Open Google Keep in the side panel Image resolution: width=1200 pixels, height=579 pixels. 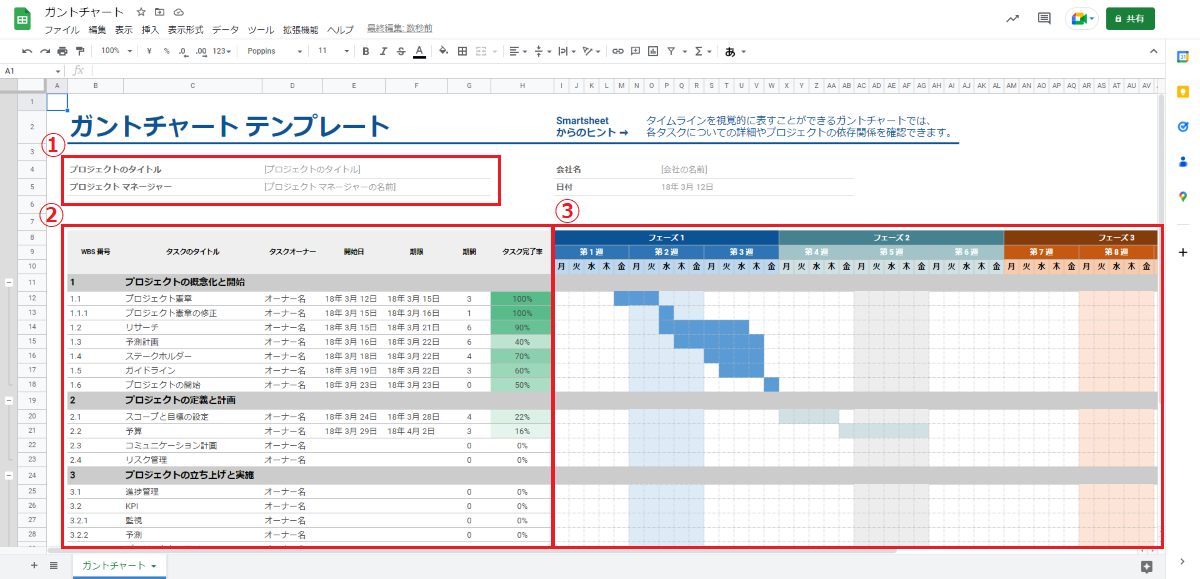(1183, 92)
